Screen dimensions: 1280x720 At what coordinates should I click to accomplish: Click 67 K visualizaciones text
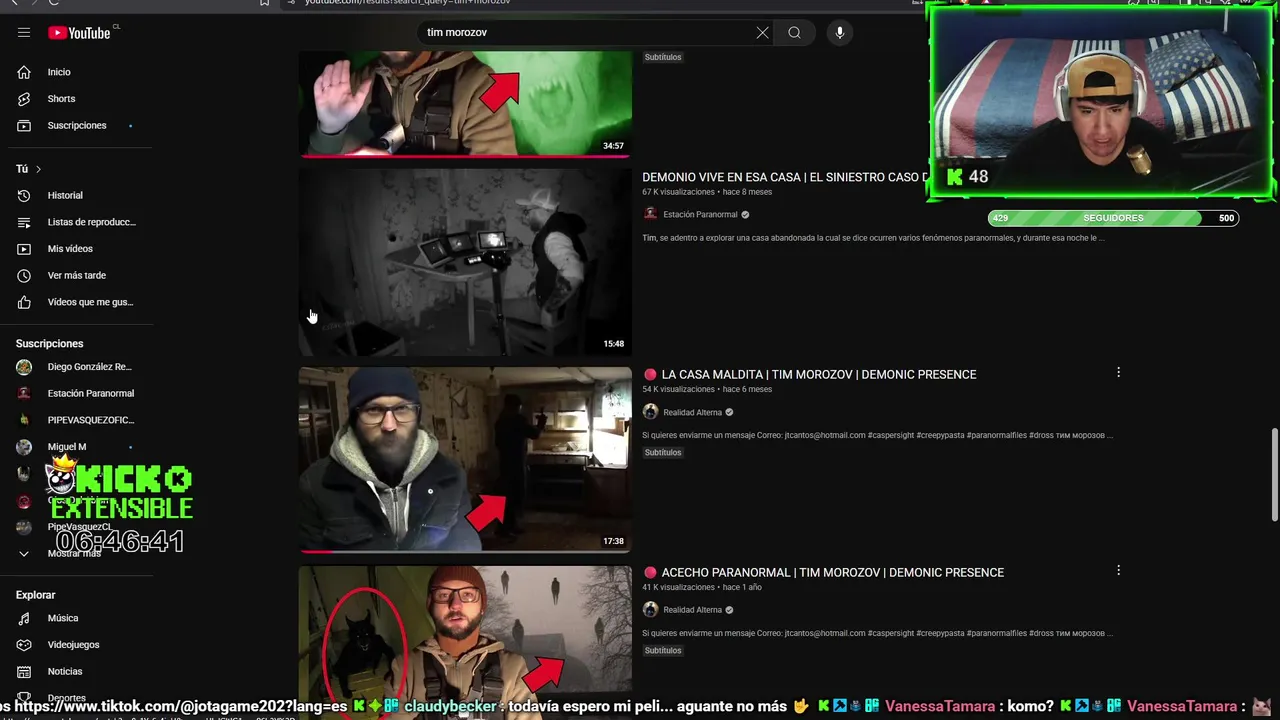678,192
